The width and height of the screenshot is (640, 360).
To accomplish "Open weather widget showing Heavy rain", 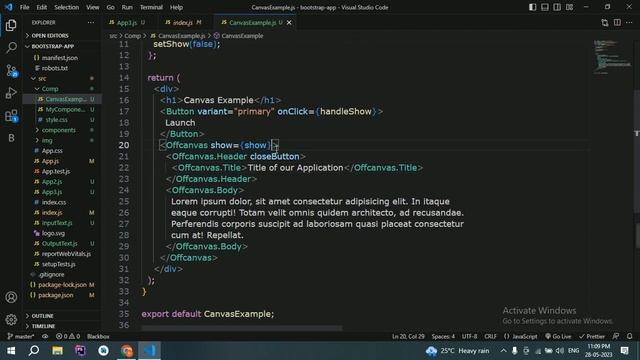I will pyautogui.click(x=457, y=351).
